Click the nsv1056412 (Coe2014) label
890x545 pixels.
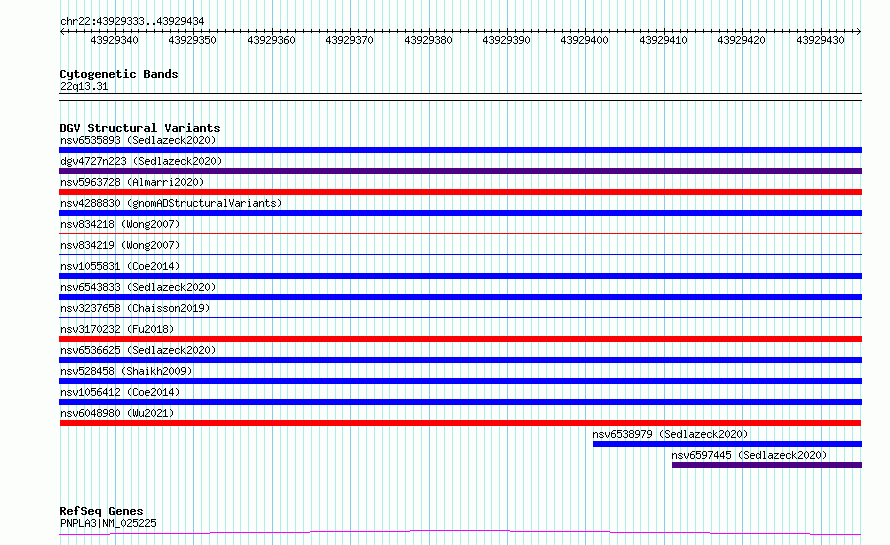click(120, 392)
